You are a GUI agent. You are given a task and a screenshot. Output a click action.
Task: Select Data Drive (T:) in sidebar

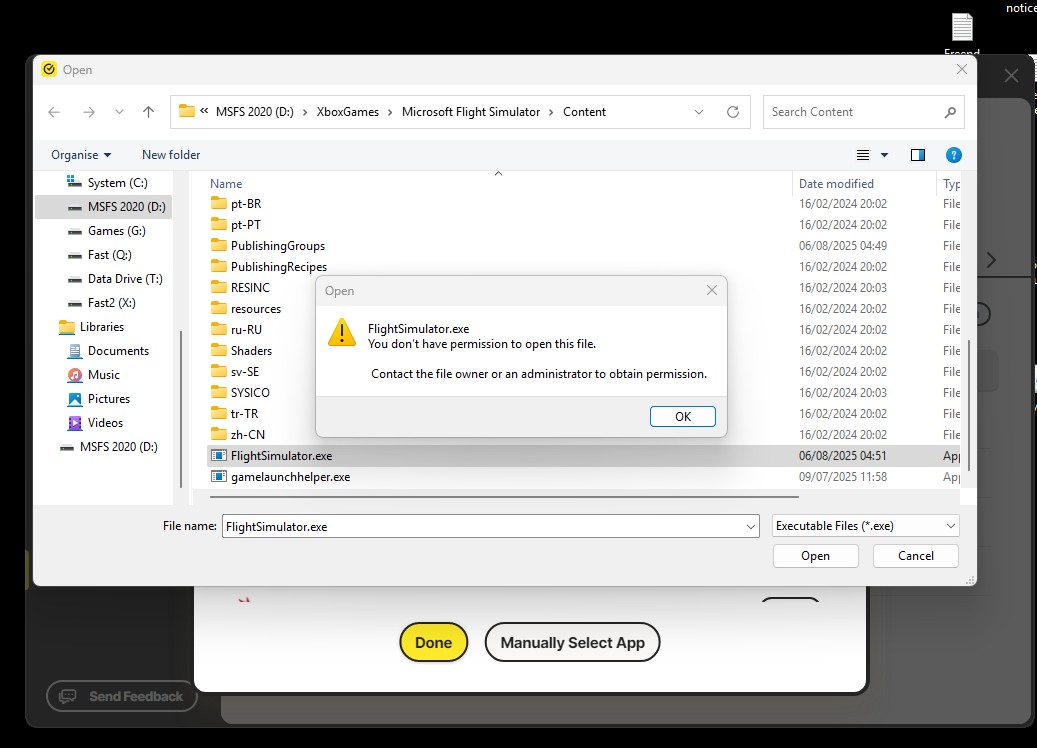116,279
